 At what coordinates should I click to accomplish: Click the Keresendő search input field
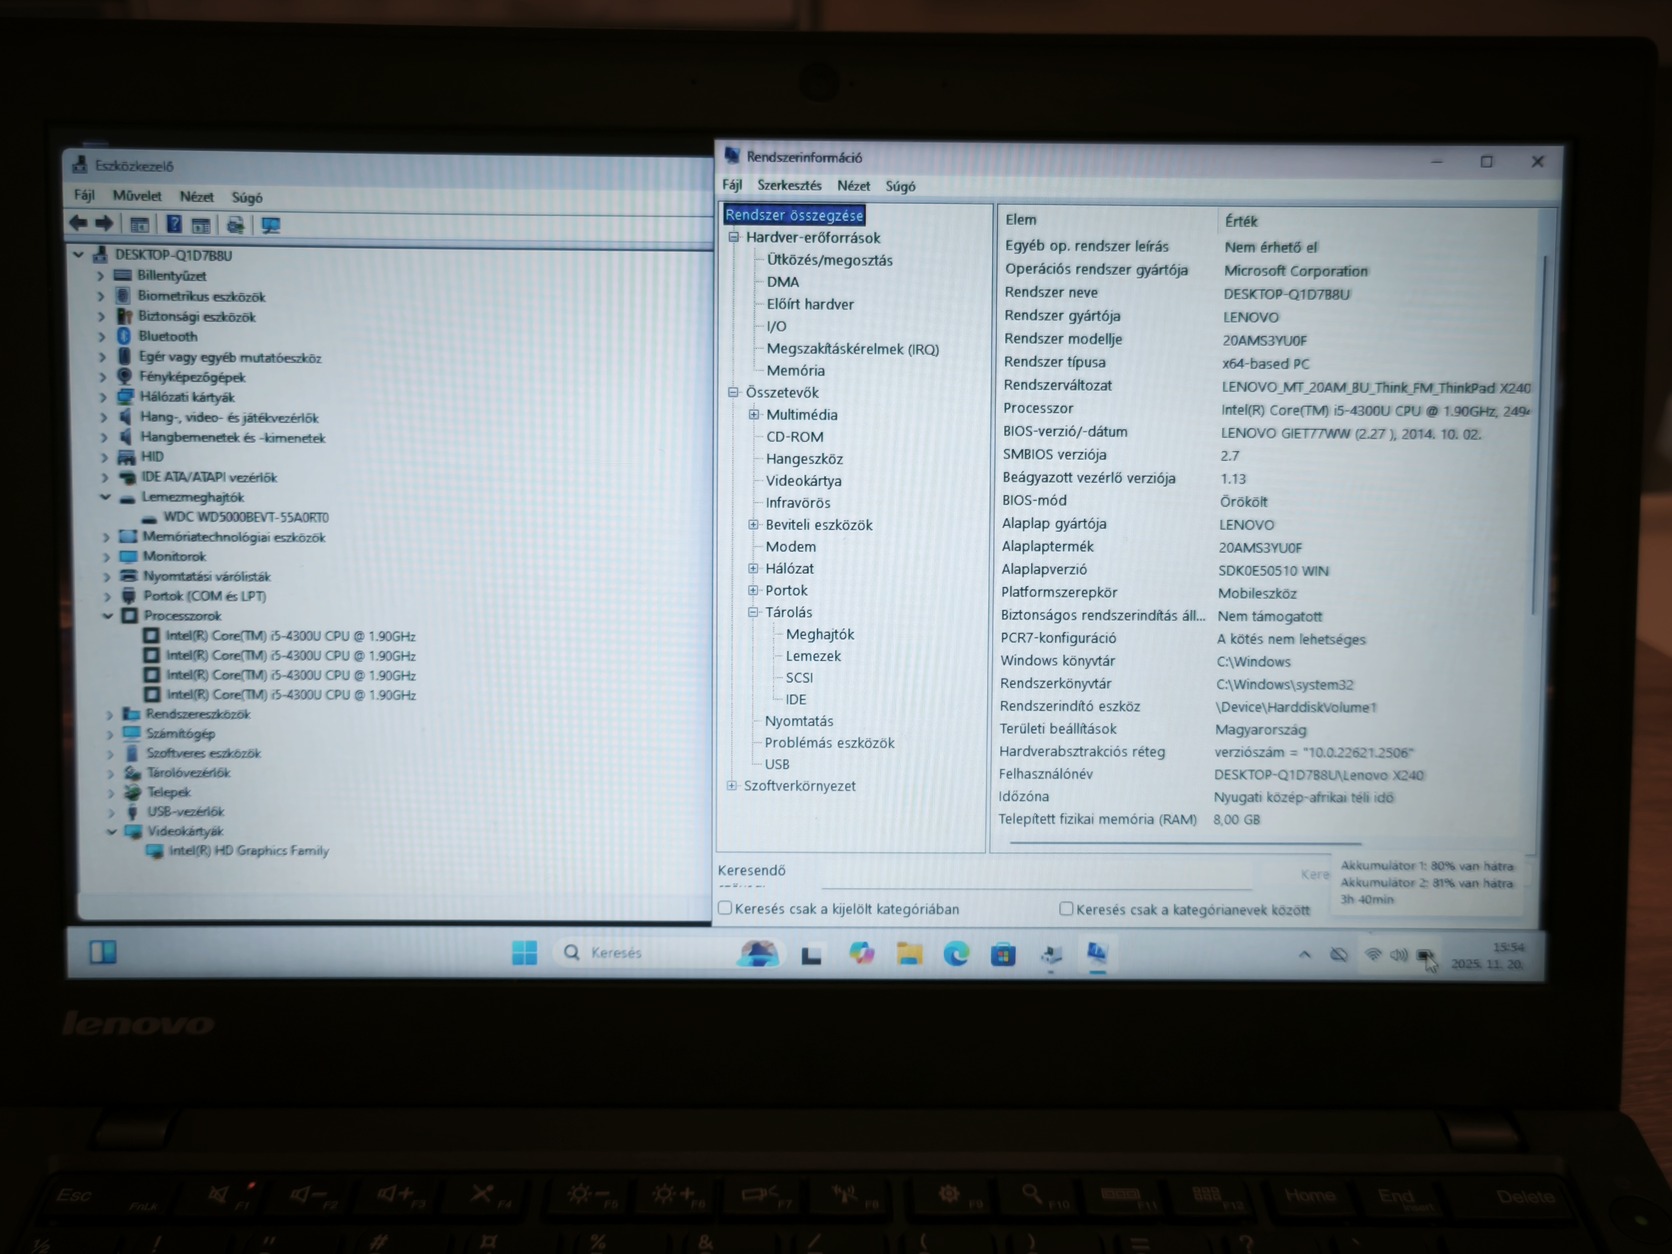pyautogui.click(x=1036, y=874)
